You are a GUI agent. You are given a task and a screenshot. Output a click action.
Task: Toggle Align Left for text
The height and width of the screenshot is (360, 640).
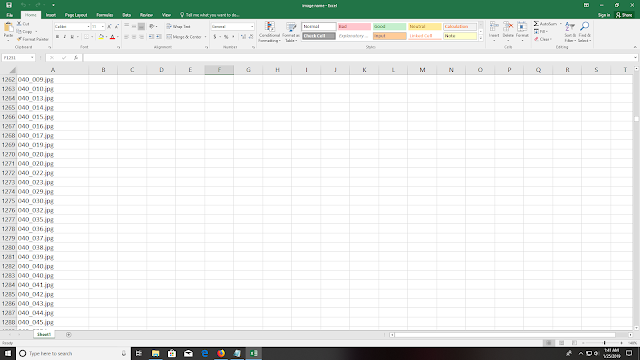click(127, 37)
